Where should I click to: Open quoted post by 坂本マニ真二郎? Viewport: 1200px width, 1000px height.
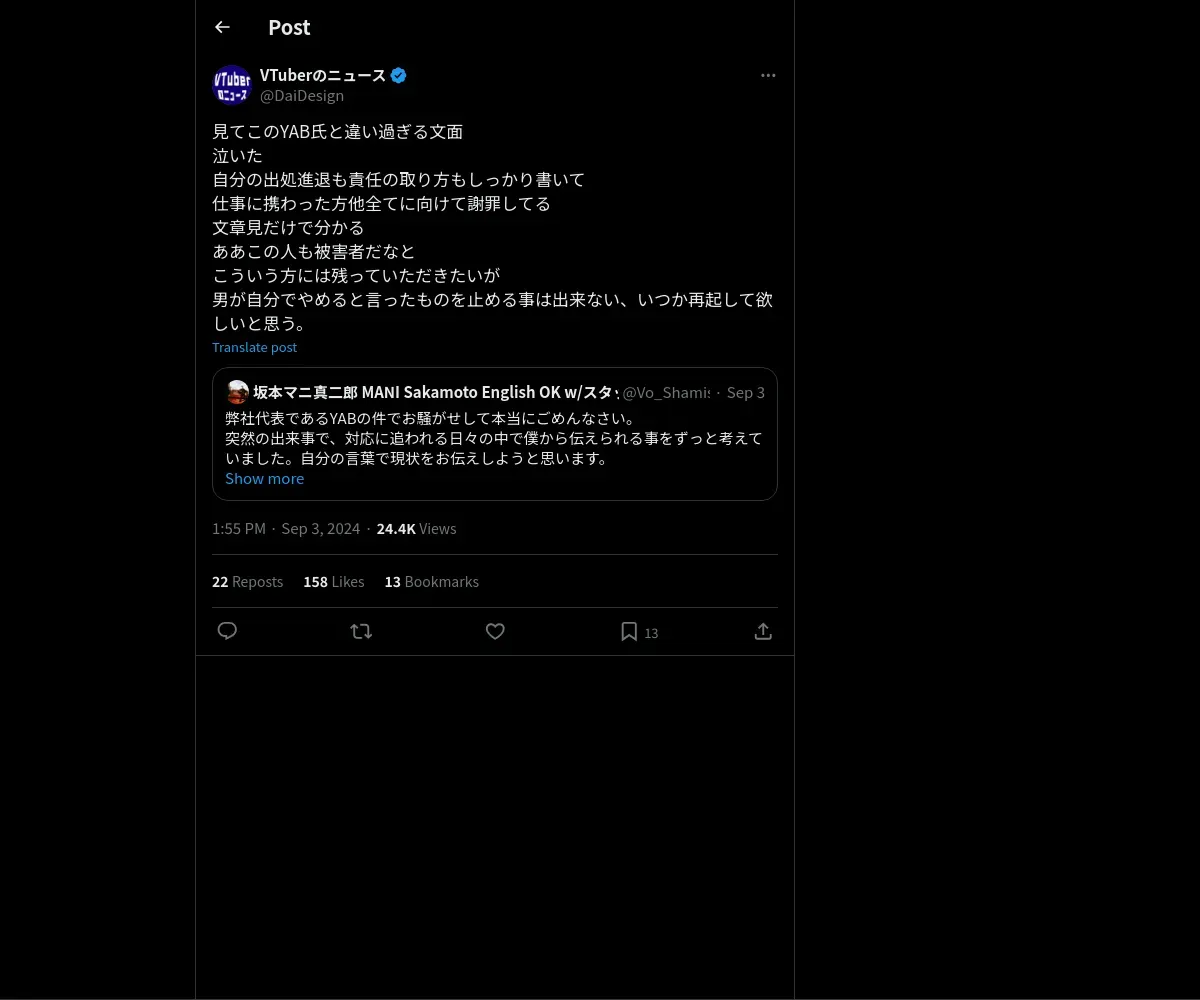495,434
